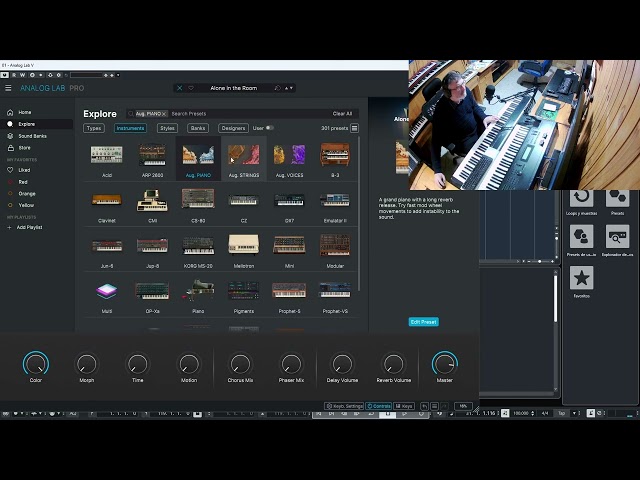Image resolution: width=640 pixels, height=480 pixels.
Task: Select the CMI instrument
Action: [152, 205]
